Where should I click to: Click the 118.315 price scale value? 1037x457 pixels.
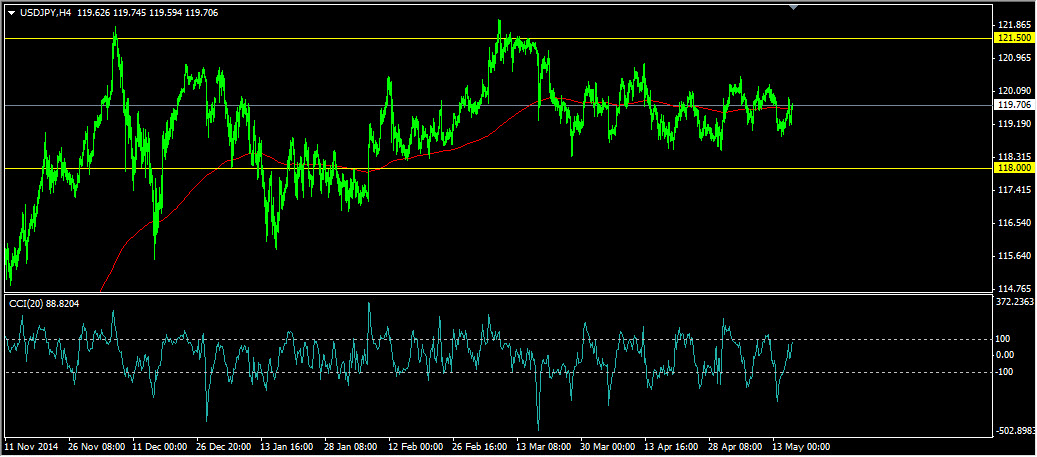tap(1014, 157)
